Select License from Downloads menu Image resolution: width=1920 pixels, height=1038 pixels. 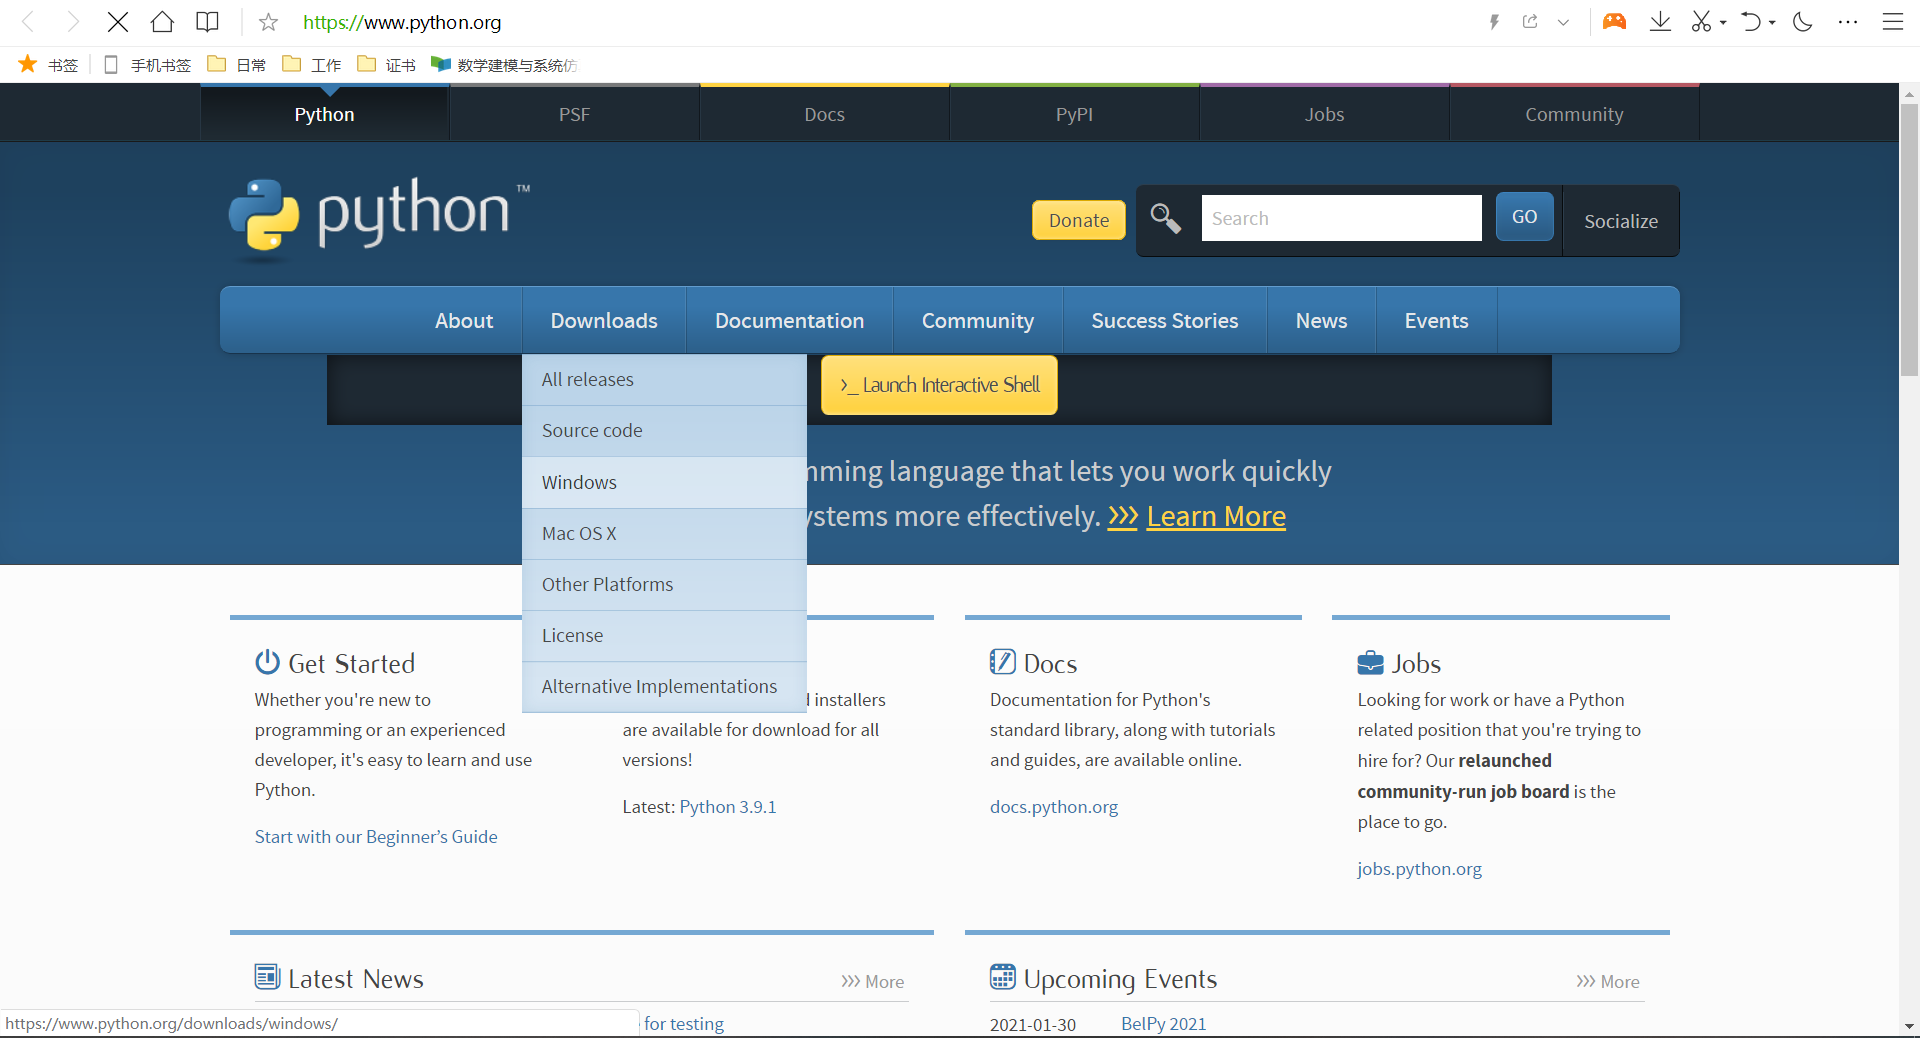pyautogui.click(x=664, y=635)
